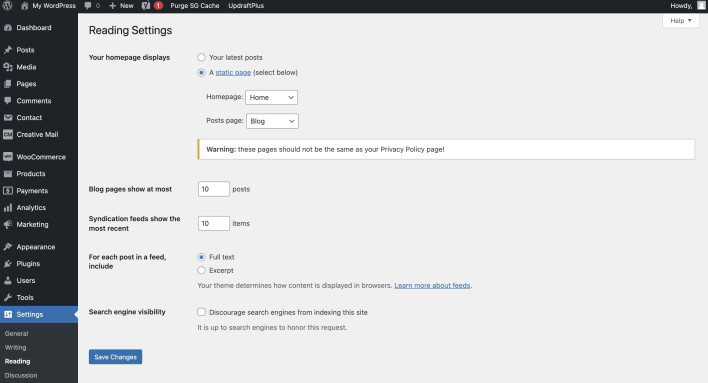Click the Media icon in sidebar
The width and height of the screenshot is (708, 383).
[8, 67]
